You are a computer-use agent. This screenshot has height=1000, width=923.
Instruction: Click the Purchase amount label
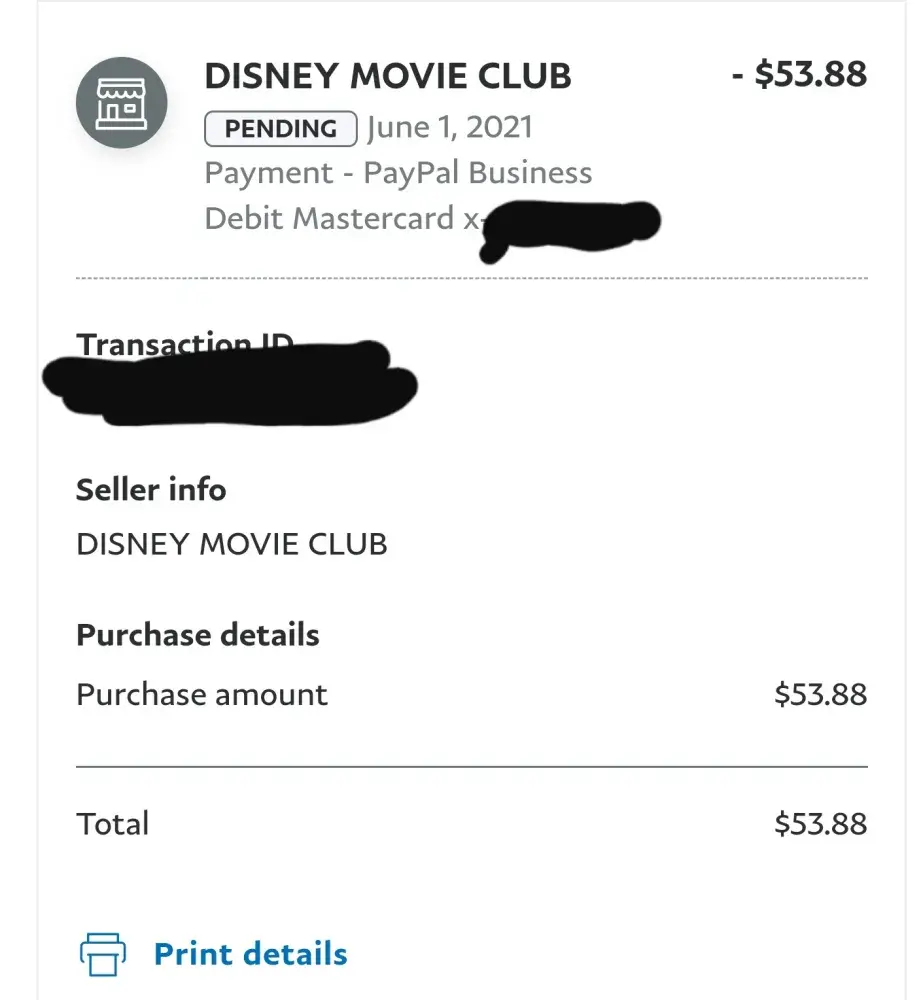tap(202, 695)
